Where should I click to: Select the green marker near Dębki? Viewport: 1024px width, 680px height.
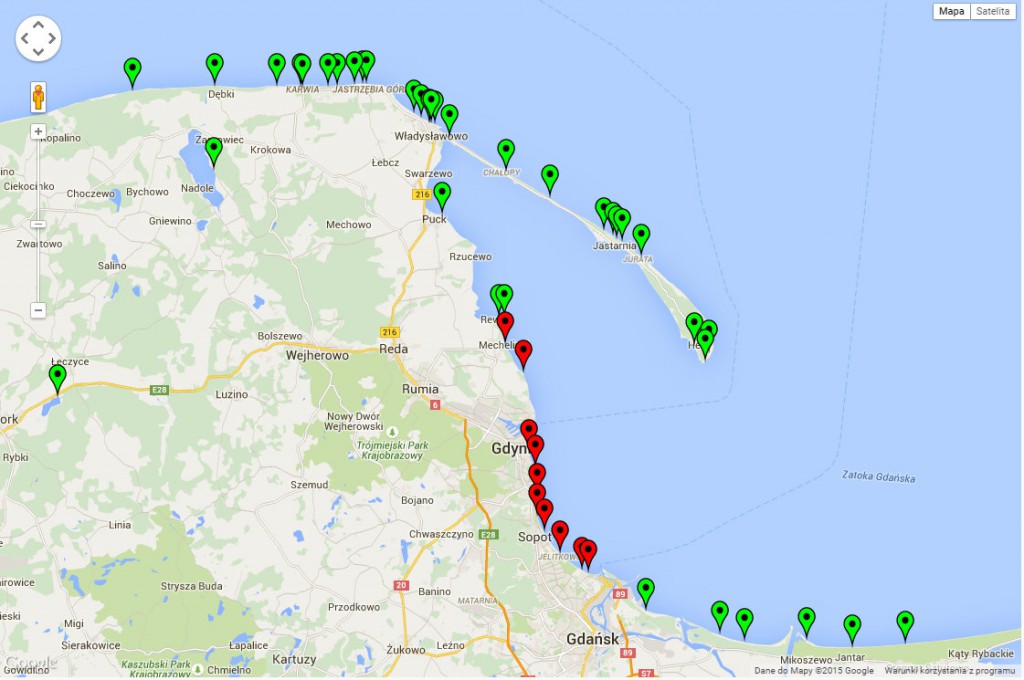click(x=214, y=65)
